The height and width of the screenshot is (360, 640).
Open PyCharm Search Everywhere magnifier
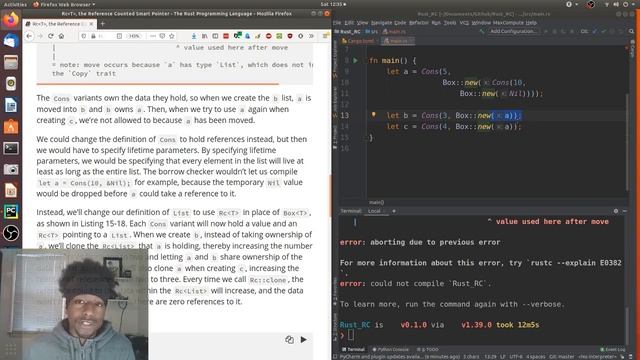pos(631,31)
